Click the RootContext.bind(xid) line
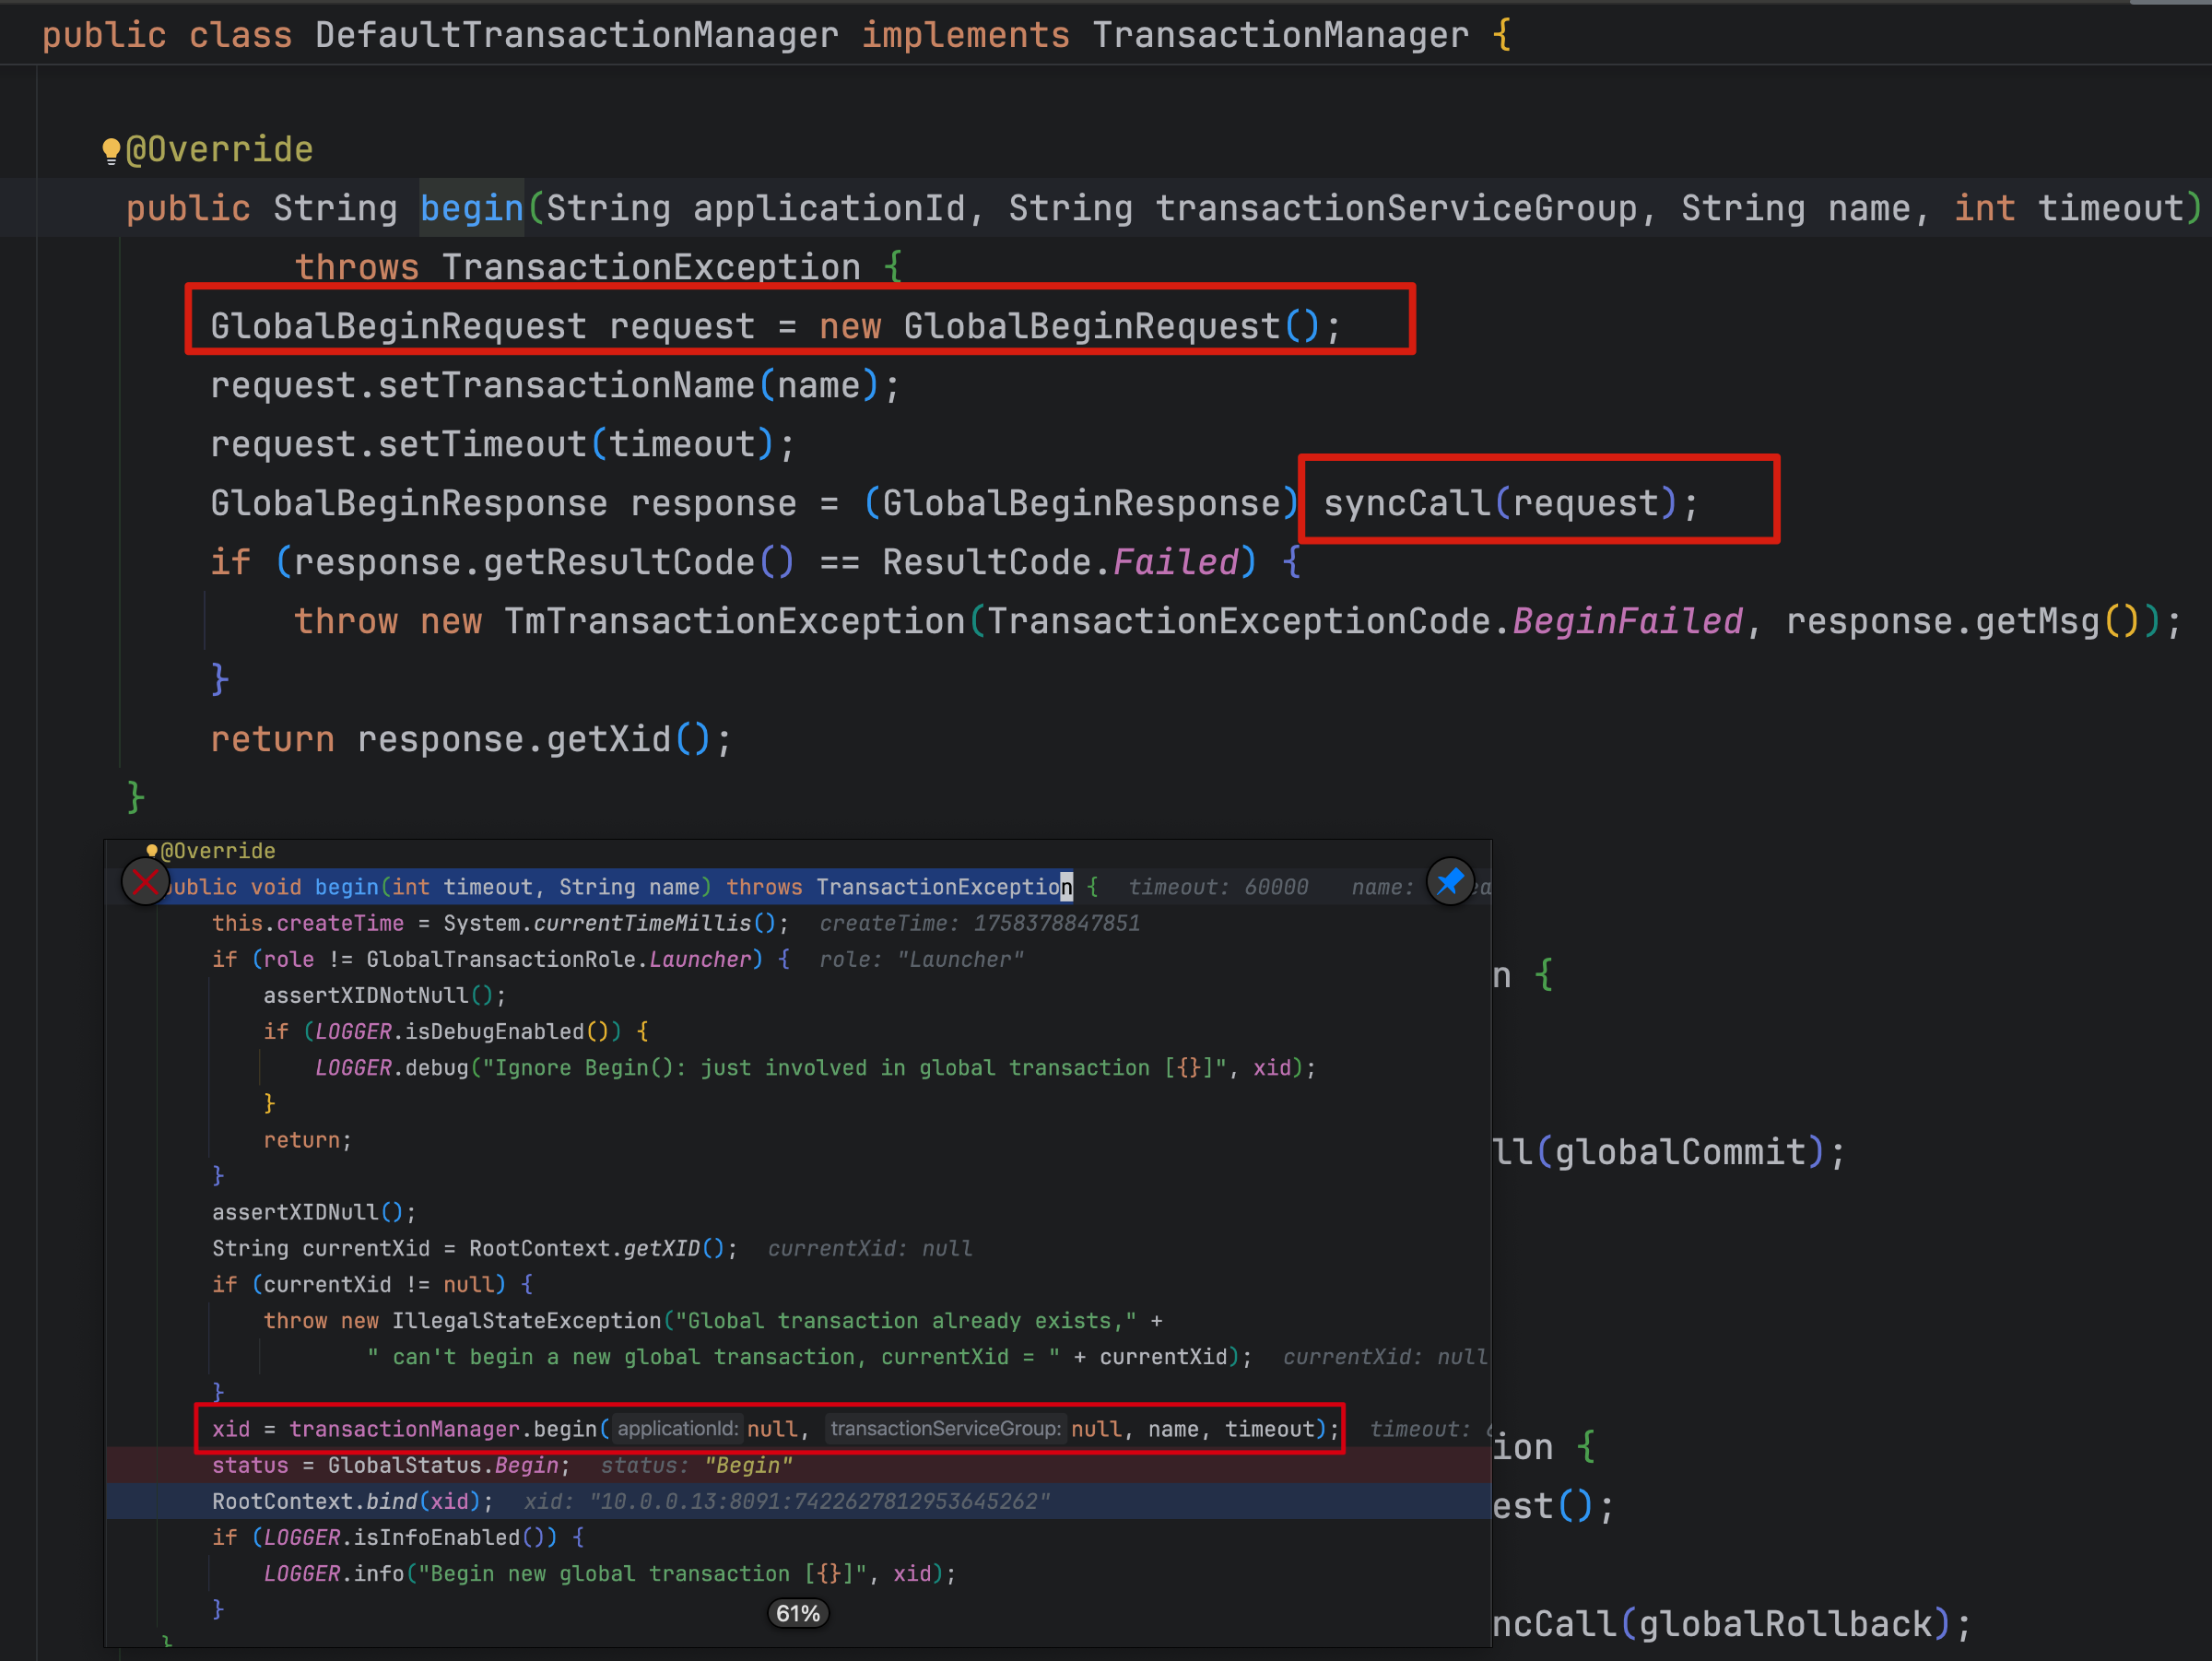The height and width of the screenshot is (1661, 2212). pos(352,1501)
